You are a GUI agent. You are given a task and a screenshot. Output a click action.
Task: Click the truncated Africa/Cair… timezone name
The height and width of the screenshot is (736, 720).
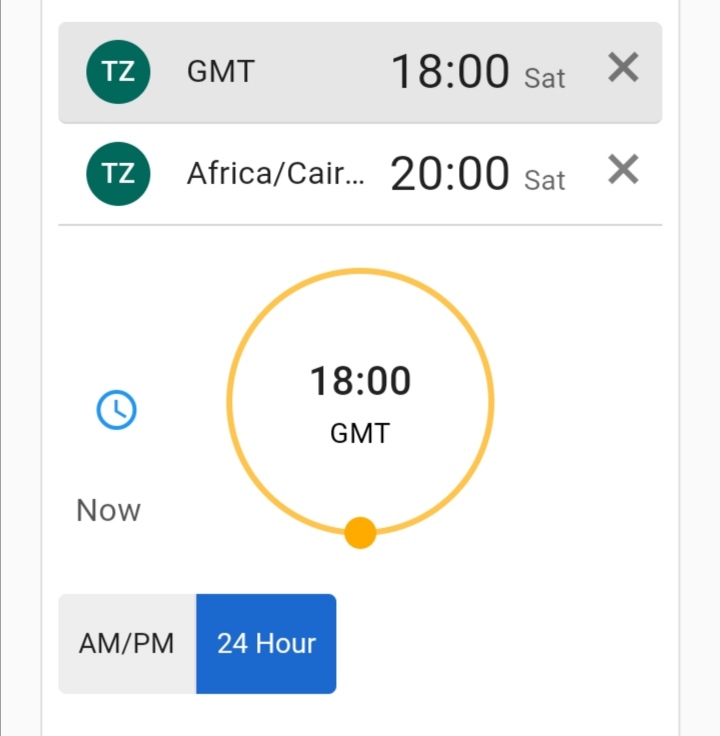[276, 174]
